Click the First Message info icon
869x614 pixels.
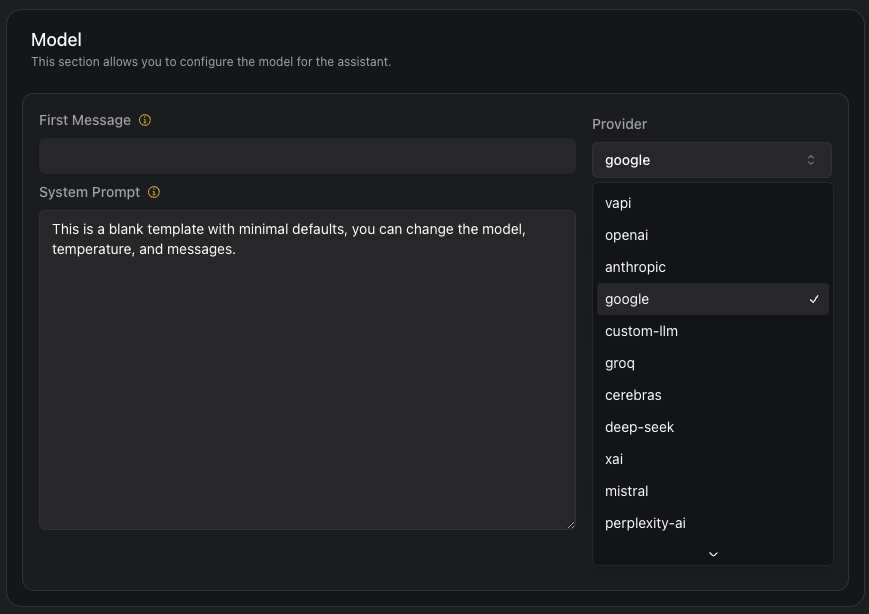coord(145,120)
